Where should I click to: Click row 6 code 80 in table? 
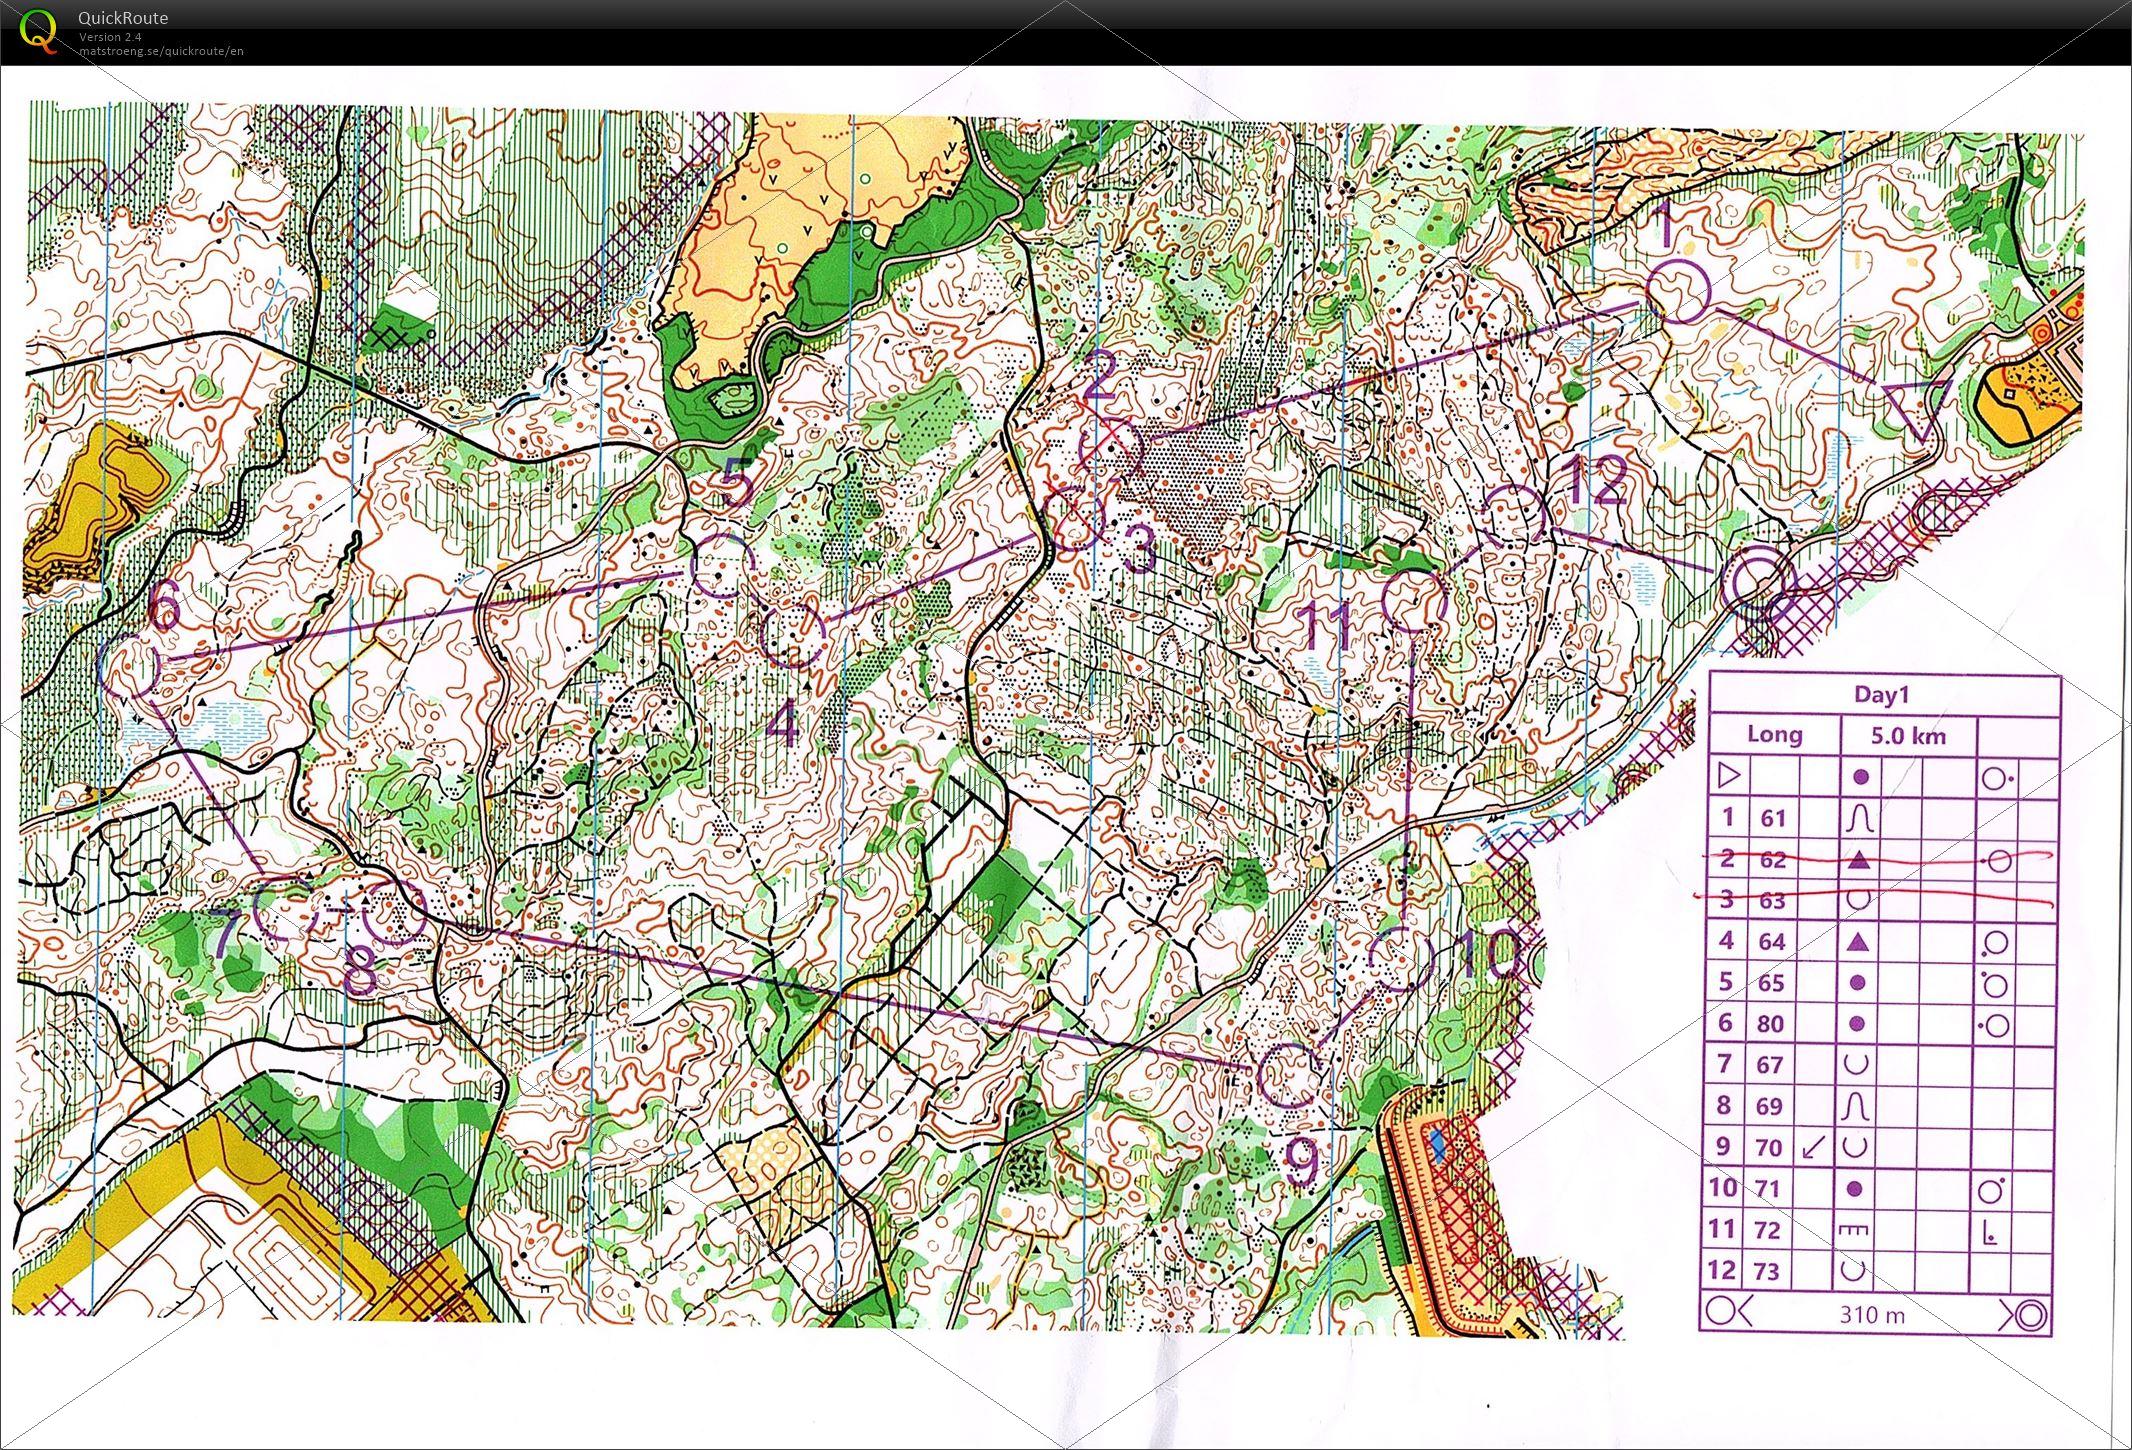point(1770,1024)
